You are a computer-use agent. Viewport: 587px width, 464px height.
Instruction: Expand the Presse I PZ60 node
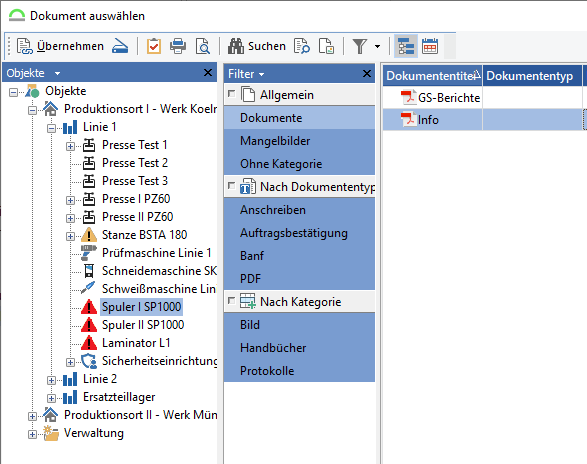coord(70,200)
